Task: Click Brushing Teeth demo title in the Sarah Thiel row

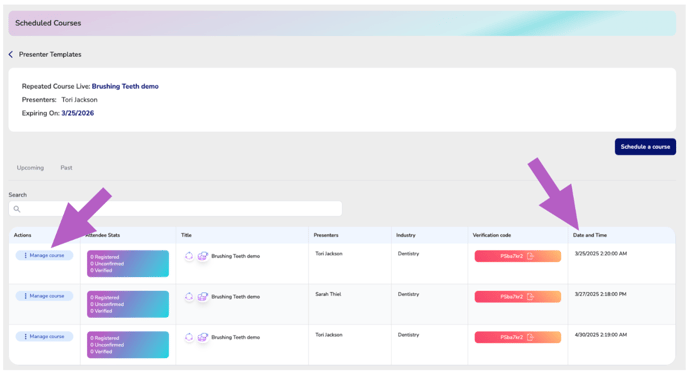Action: [x=236, y=297]
